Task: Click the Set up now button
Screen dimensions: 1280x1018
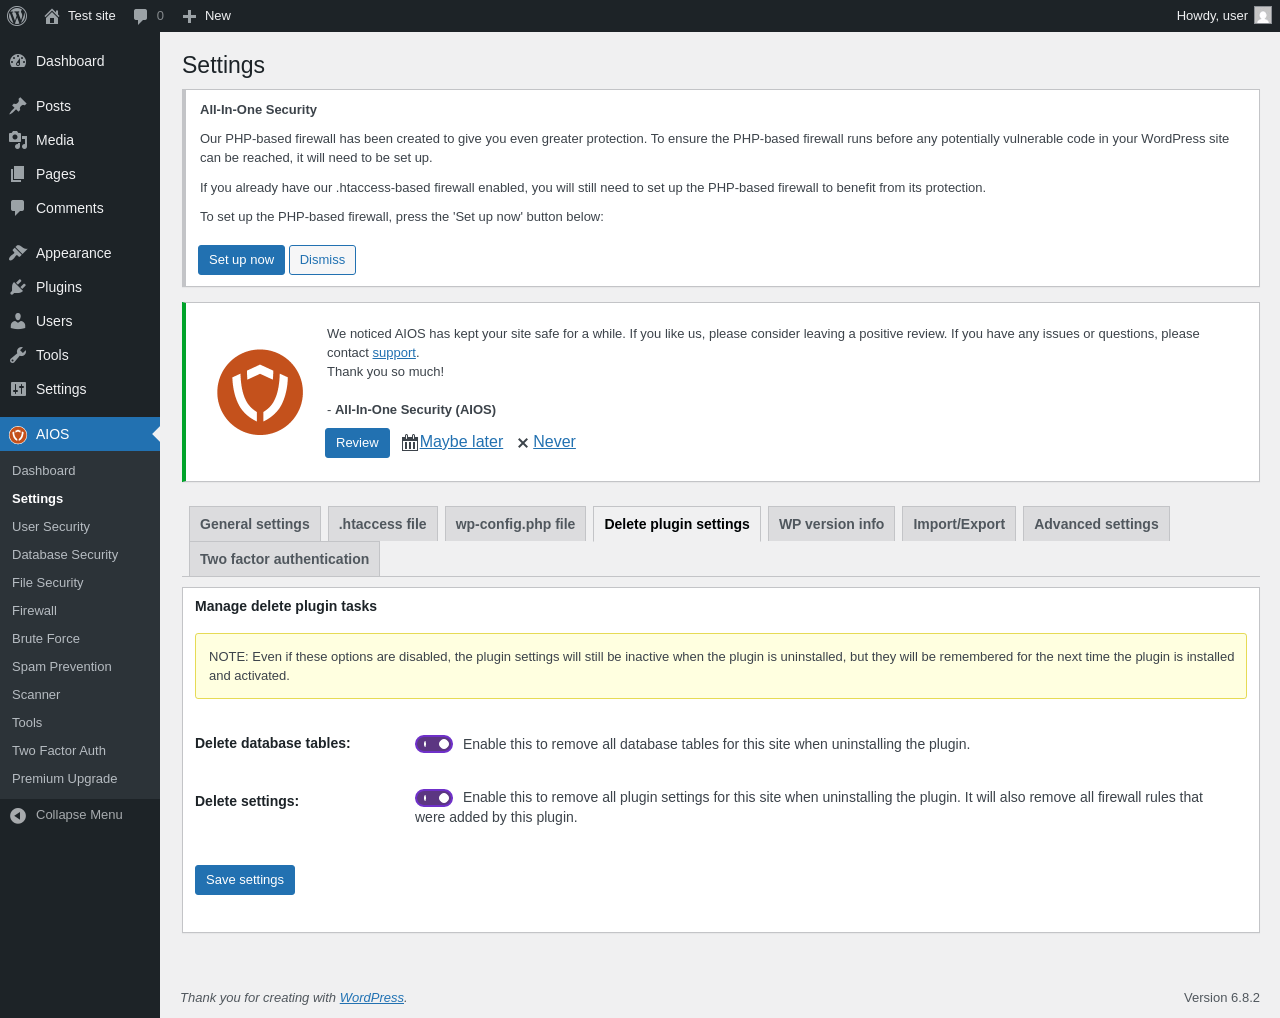Action: tap(241, 260)
